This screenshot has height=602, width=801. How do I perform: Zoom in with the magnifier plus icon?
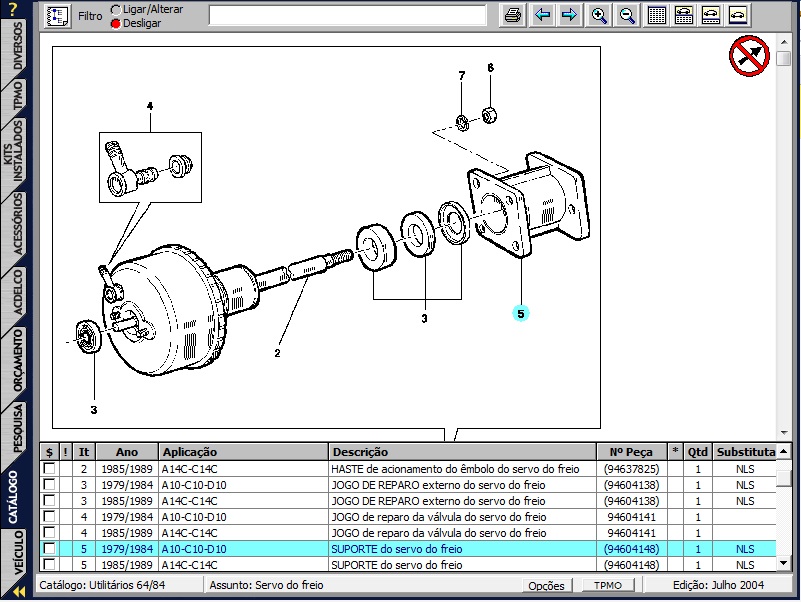tap(599, 15)
